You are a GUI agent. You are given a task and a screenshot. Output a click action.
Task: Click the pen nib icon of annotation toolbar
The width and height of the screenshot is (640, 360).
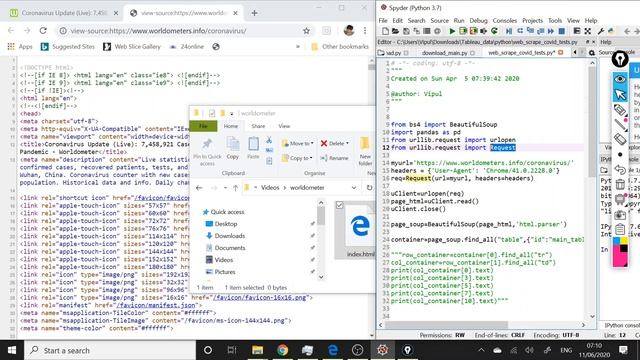tap(620, 60)
